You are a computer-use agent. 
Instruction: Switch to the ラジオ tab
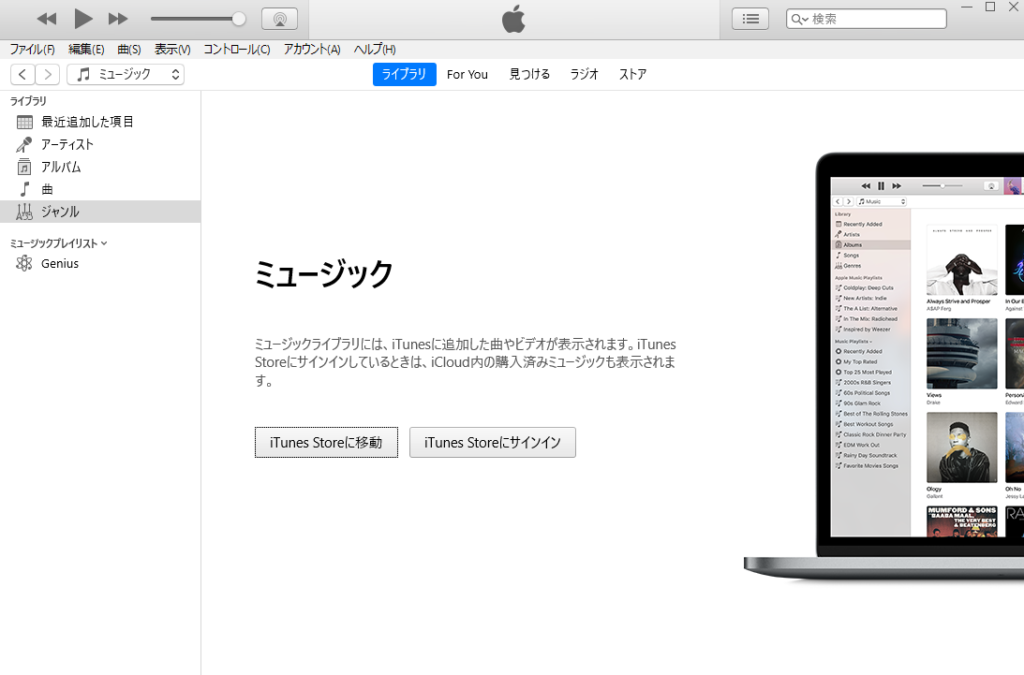(584, 74)
